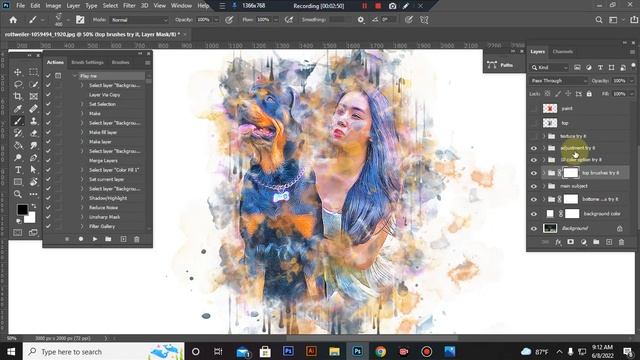Expand the Set Selection step
640x360 pixels.
[82, 104]
